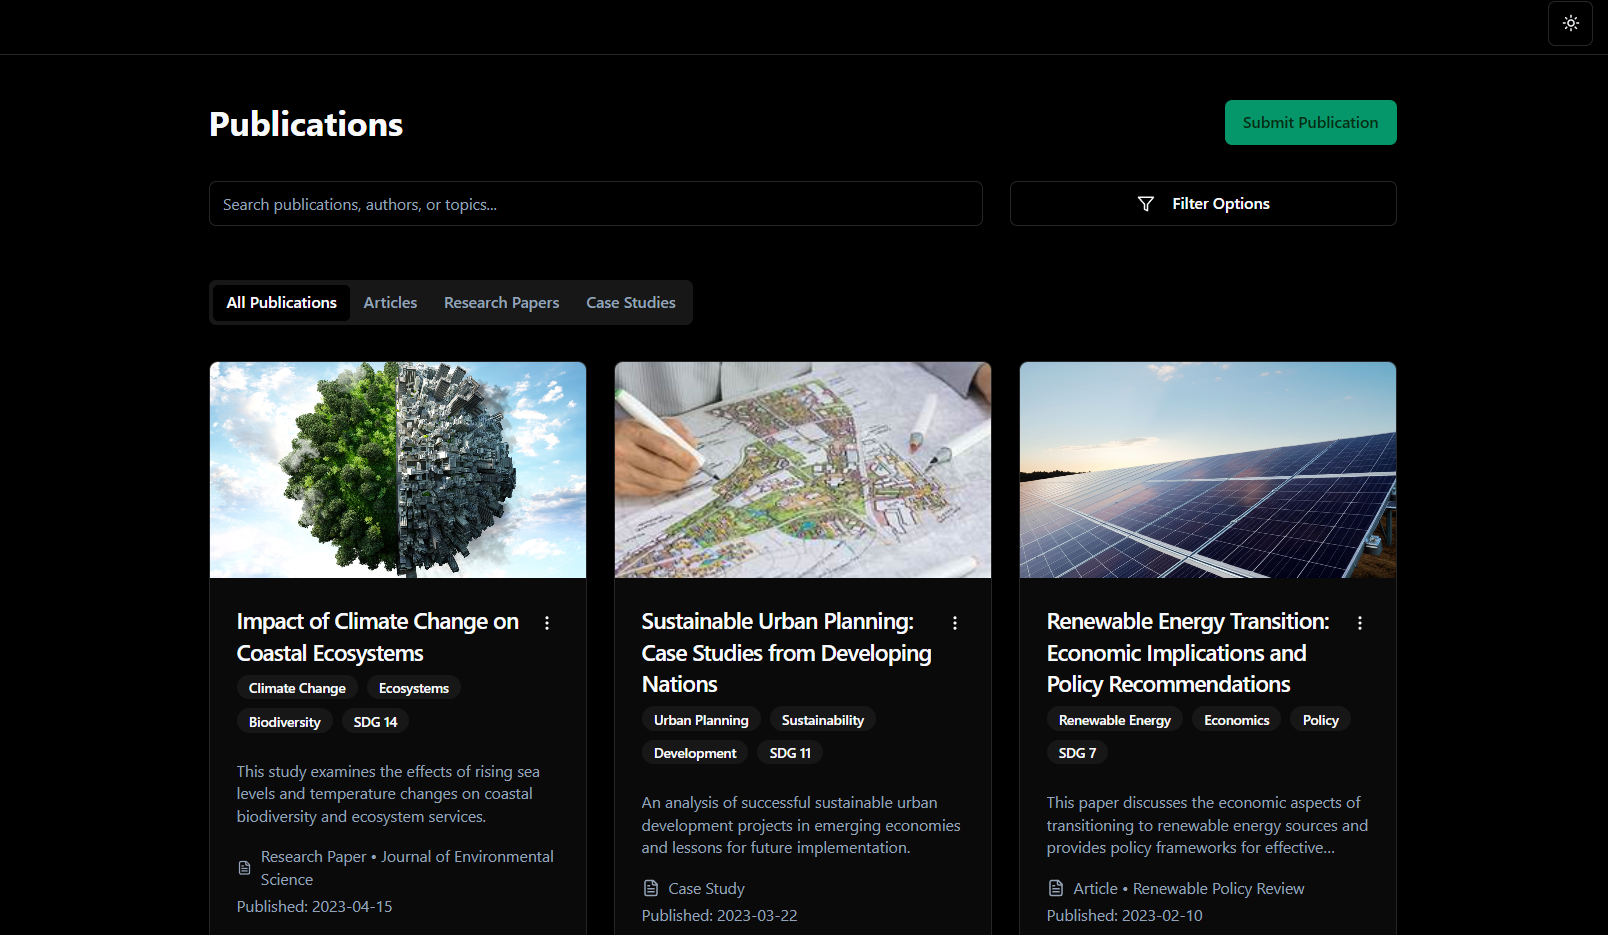
Task: Click the Publications page heading
Action: [306, 124]
